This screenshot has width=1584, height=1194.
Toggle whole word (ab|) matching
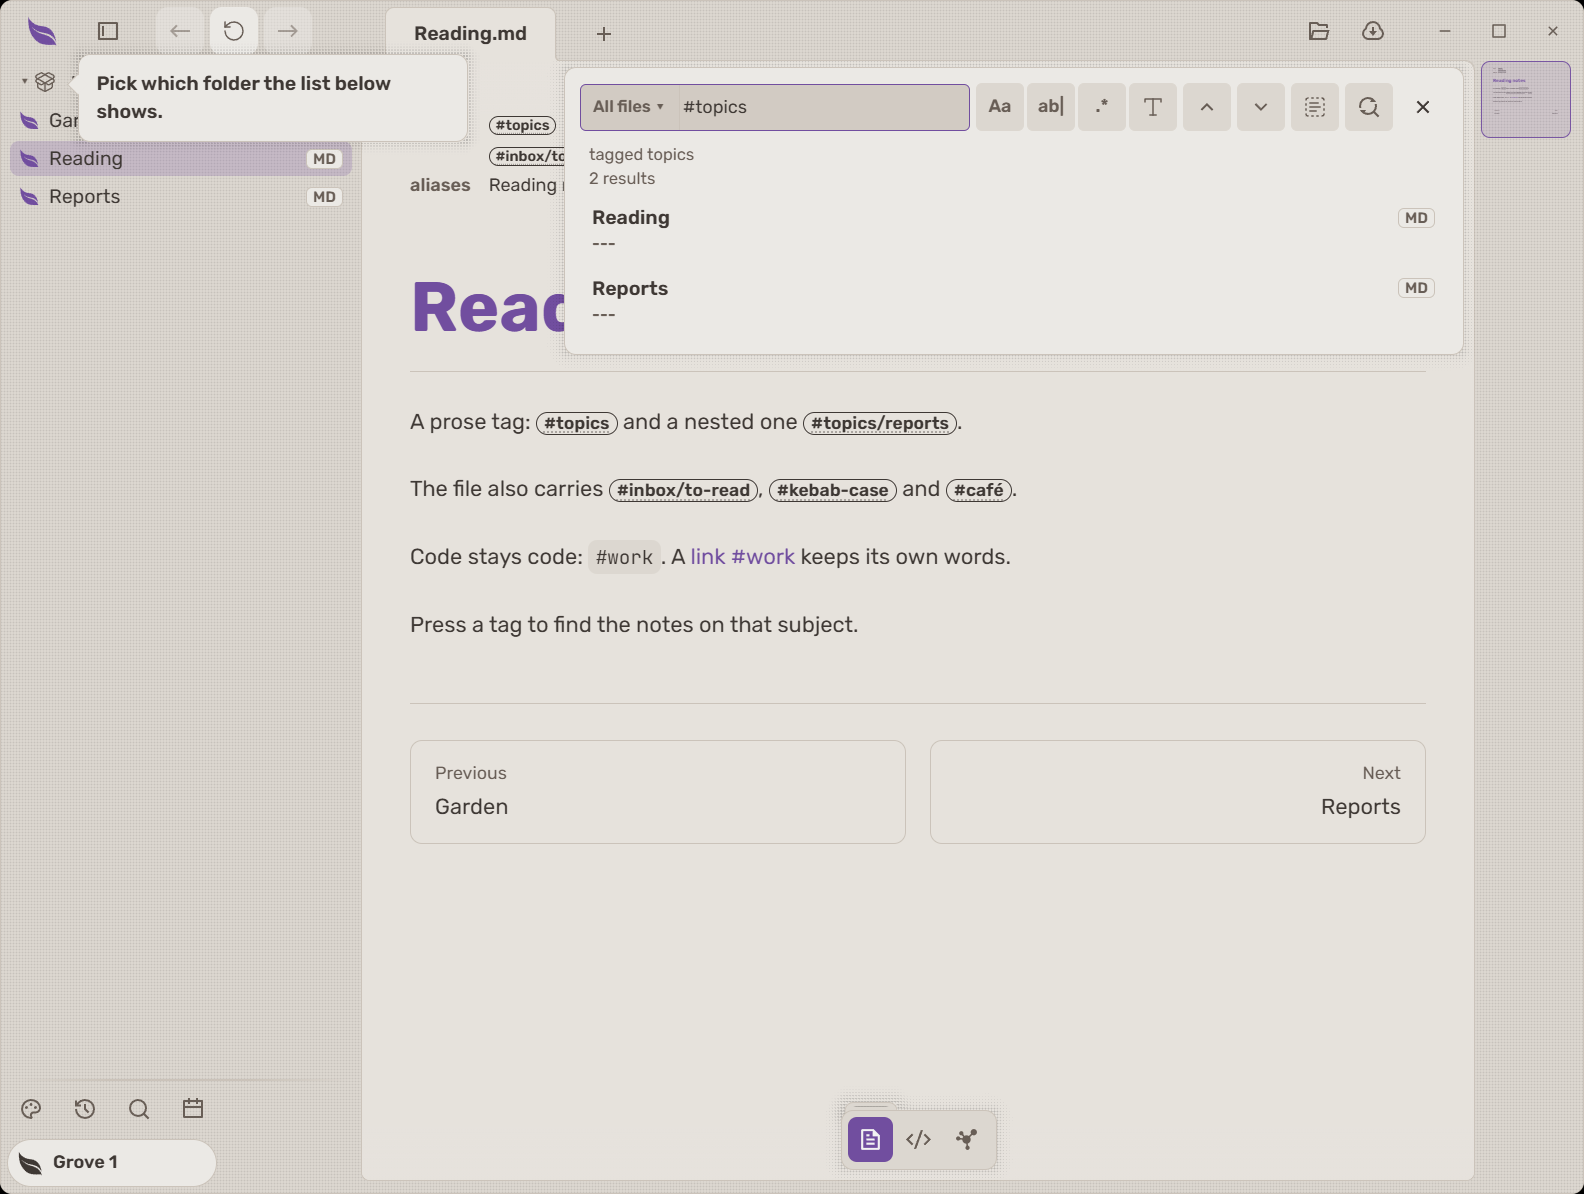pos(1051,107)
